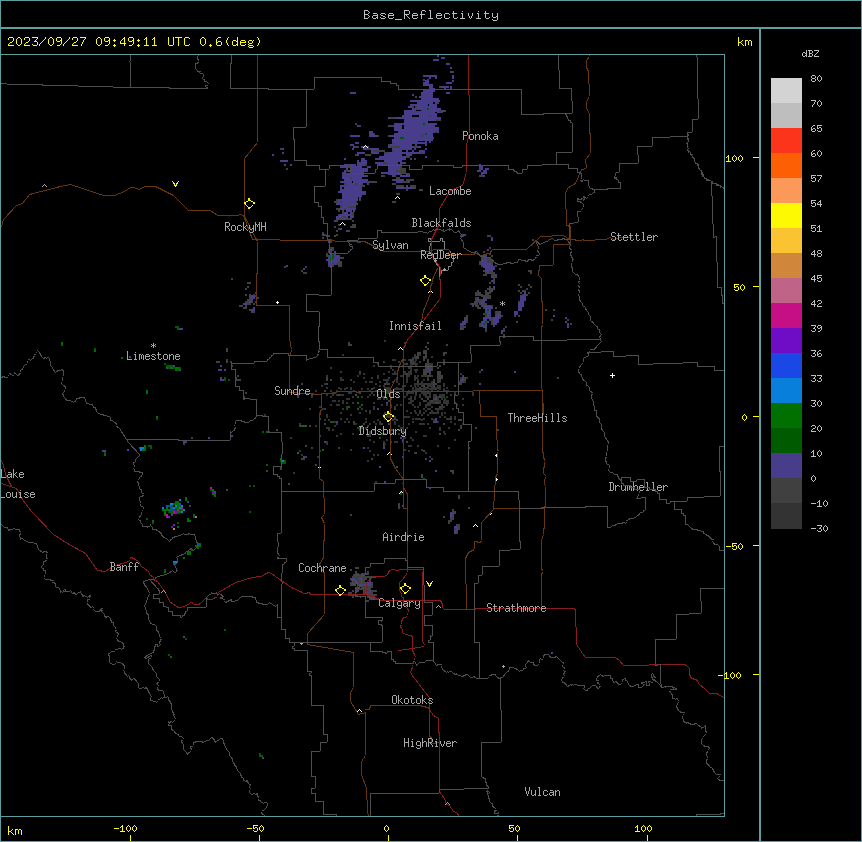Viewport: 862px width, 842px height.
Task: Click the Strathmore label
Action: pyautogui.click(x=516, y=608)
